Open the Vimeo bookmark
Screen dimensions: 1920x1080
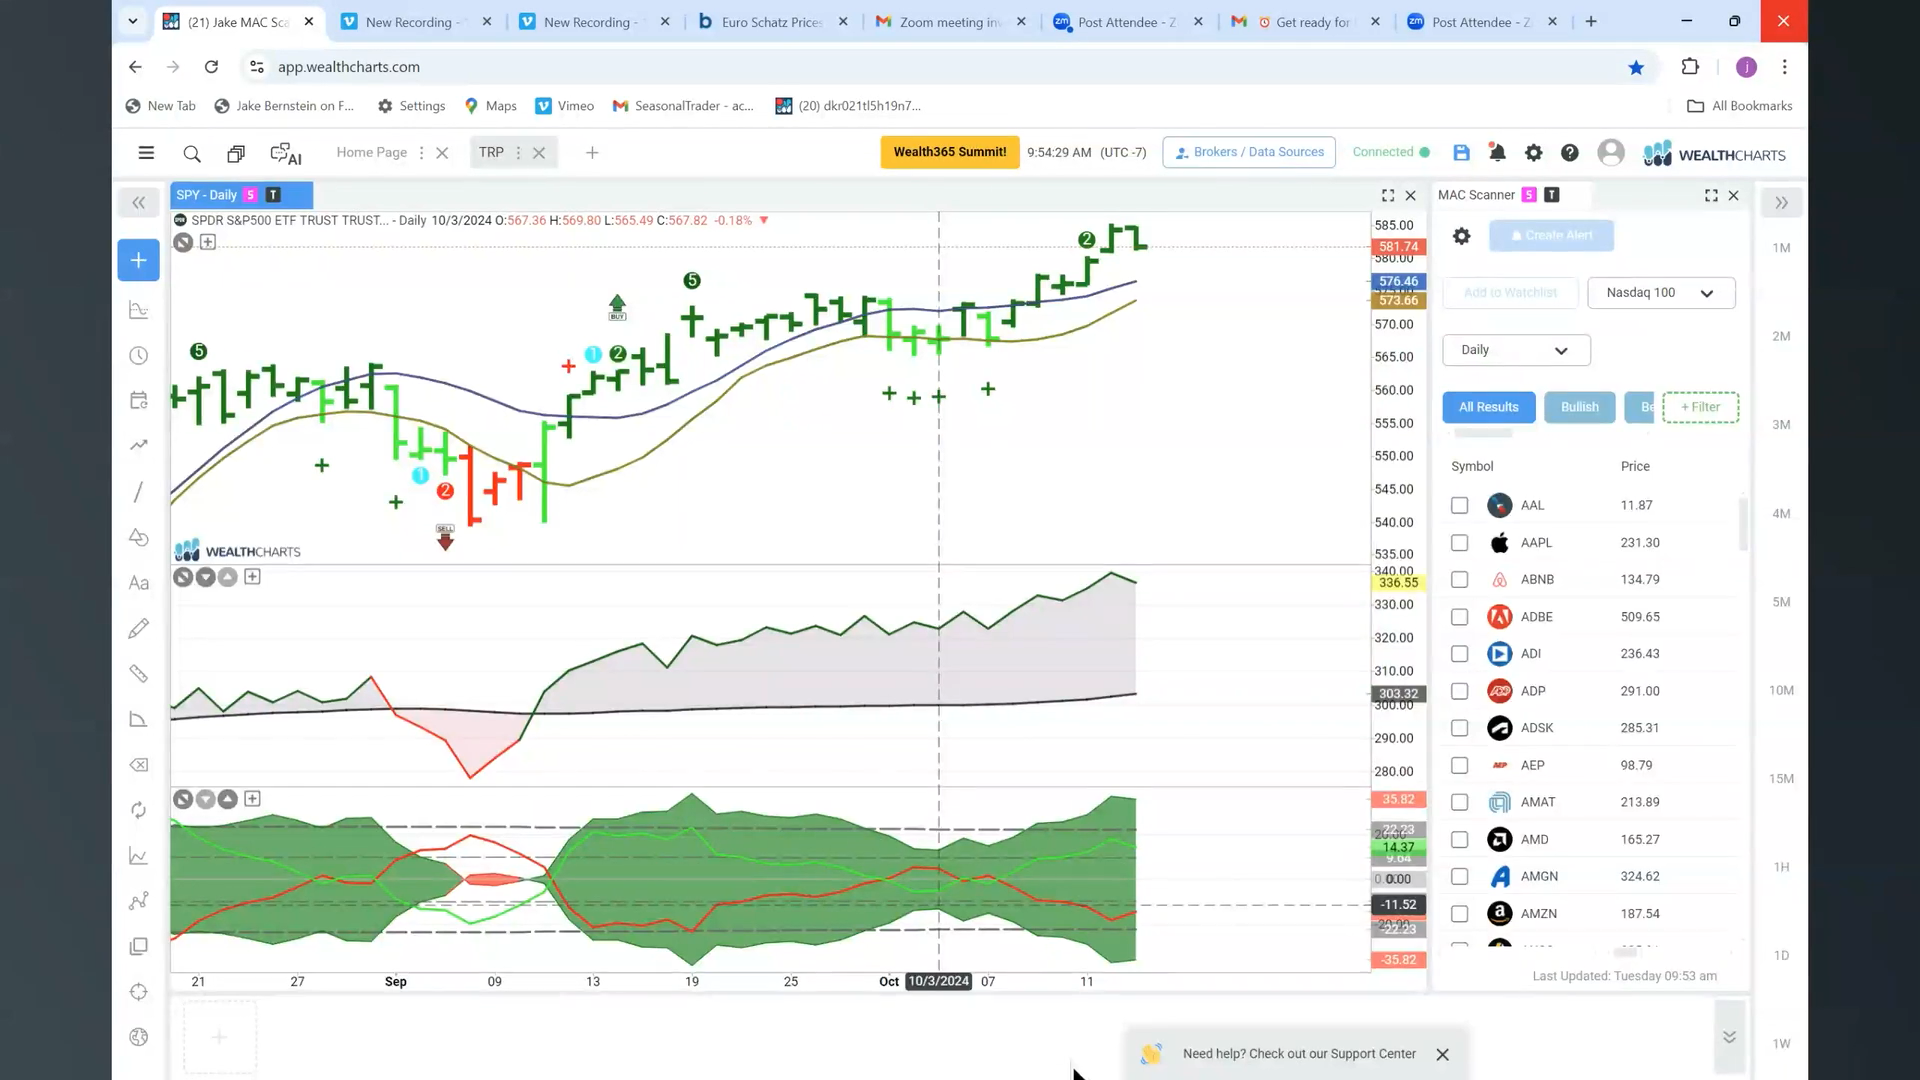[x=565, y=106]
